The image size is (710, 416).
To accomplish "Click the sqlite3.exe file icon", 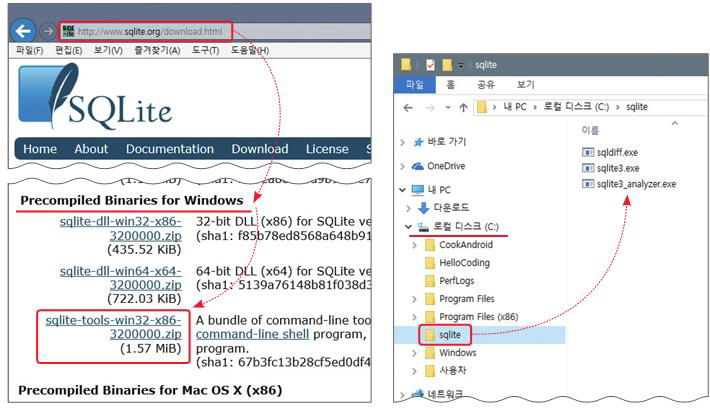I will tap(587, 168).
